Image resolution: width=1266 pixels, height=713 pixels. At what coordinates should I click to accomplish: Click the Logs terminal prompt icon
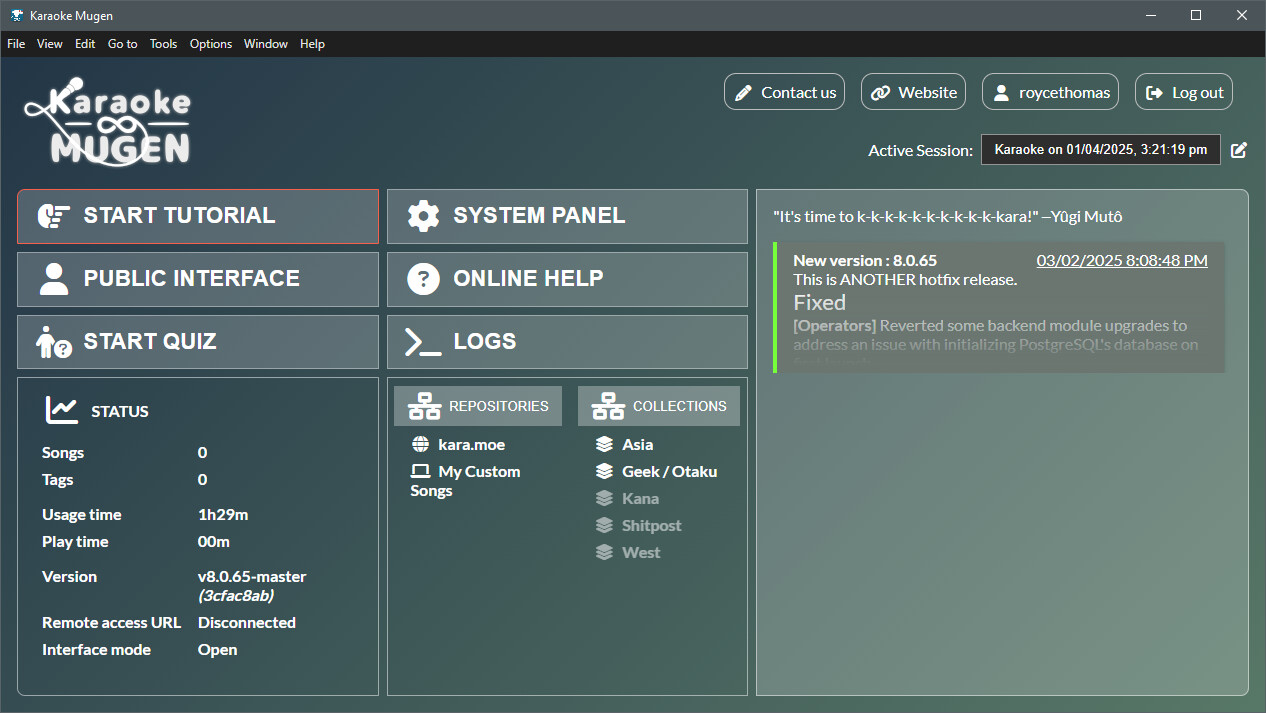click(423, 342)
